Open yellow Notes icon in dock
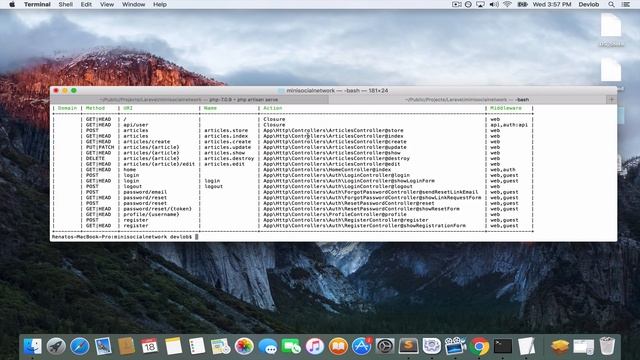 click(x=173, y=347)
